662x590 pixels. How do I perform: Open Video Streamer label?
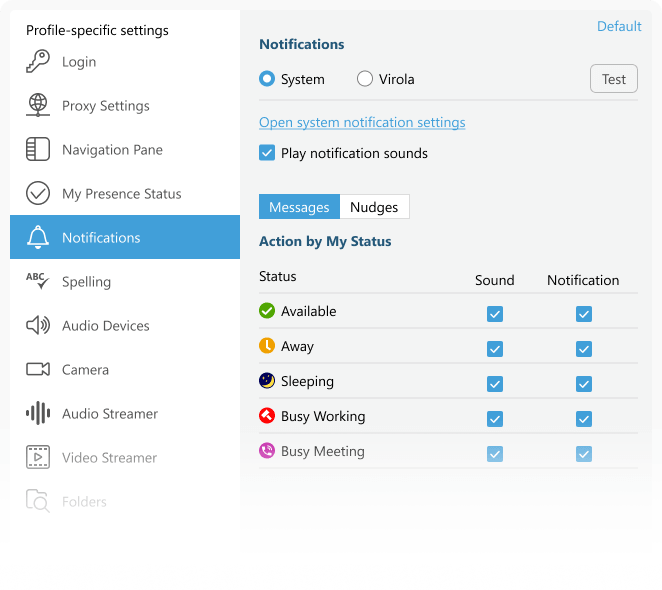click(x=109, y=457)
